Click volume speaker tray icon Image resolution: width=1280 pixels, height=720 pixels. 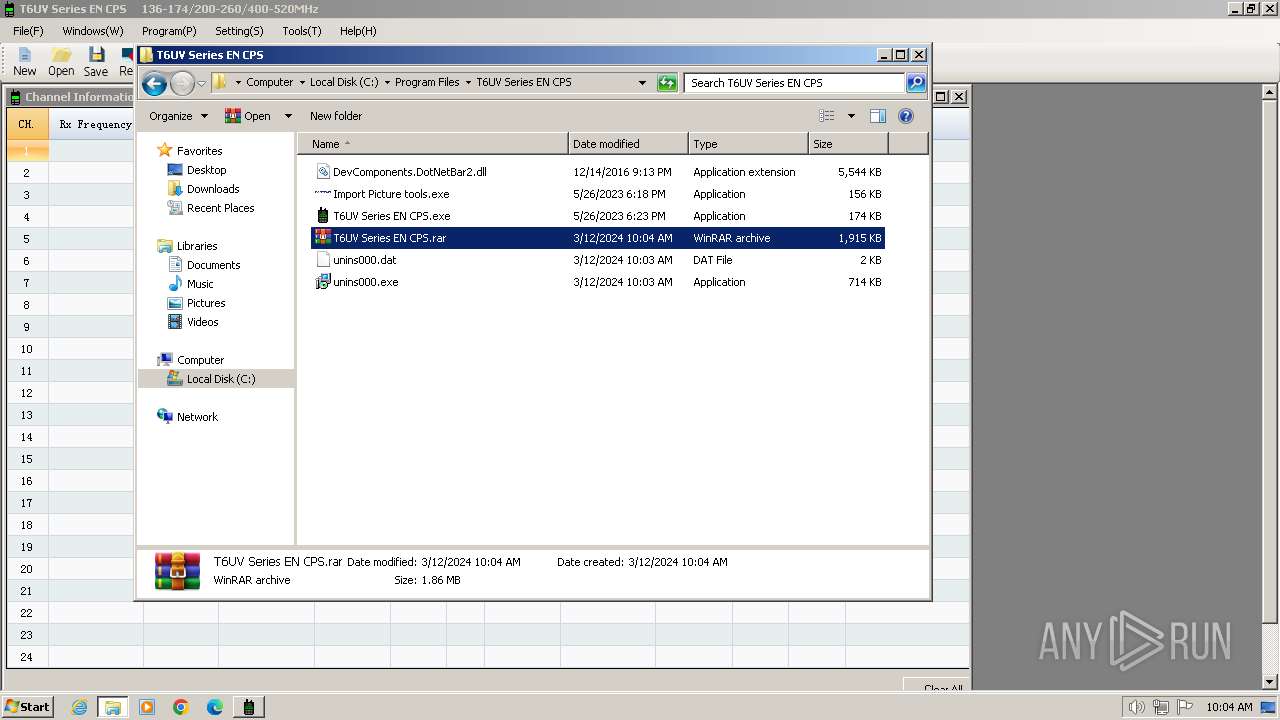click(x=1137, y=707)
